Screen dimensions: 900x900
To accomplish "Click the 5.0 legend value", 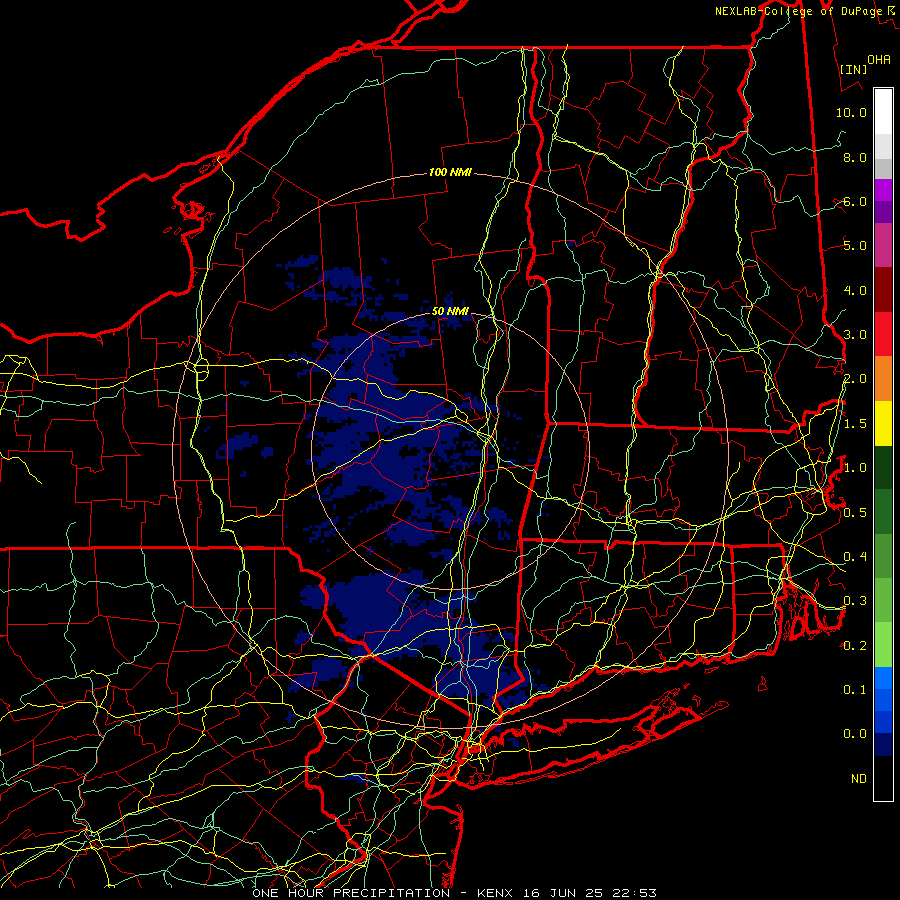I will (x=855, y=246).
